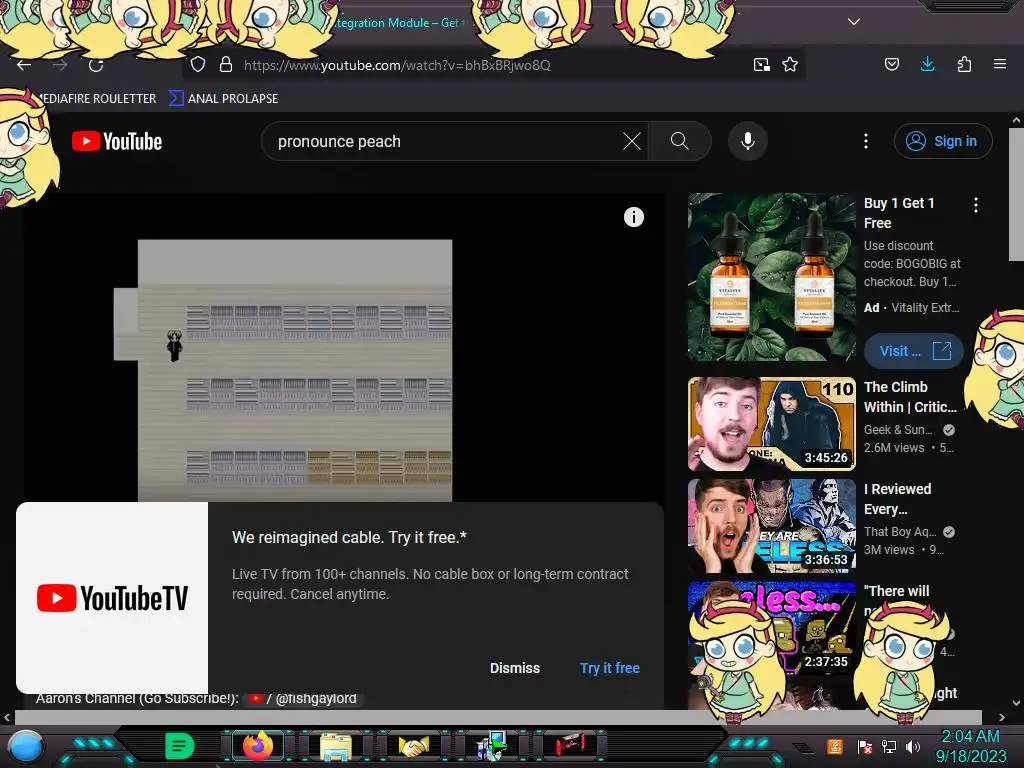Open 'The Climb Within' video title
Image resolution: width=1024 pixels, height=768 pixels.
(x=910, y=397)
